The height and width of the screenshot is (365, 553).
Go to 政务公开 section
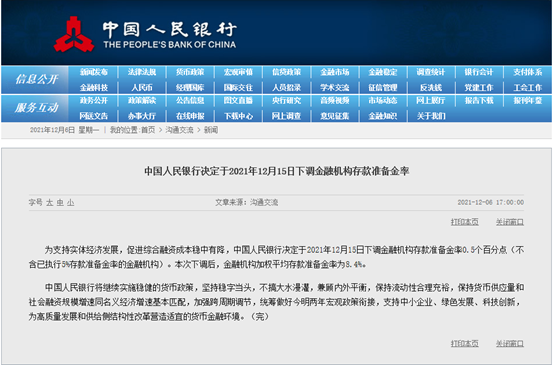click(93, 101)
